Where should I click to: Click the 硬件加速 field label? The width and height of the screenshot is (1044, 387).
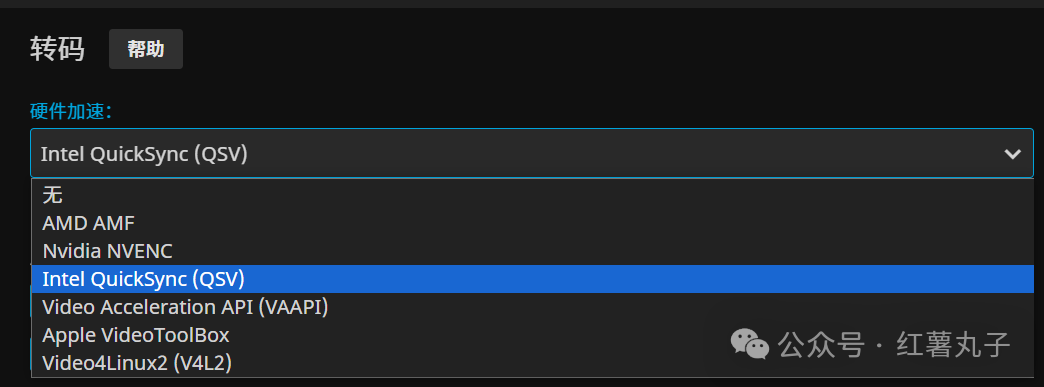tap(71, 111)
